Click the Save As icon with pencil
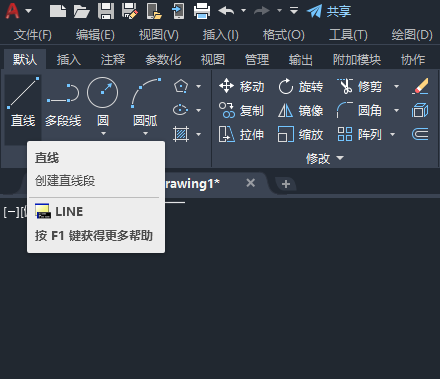This screenshot has height=379, width=440. point(130,11)
